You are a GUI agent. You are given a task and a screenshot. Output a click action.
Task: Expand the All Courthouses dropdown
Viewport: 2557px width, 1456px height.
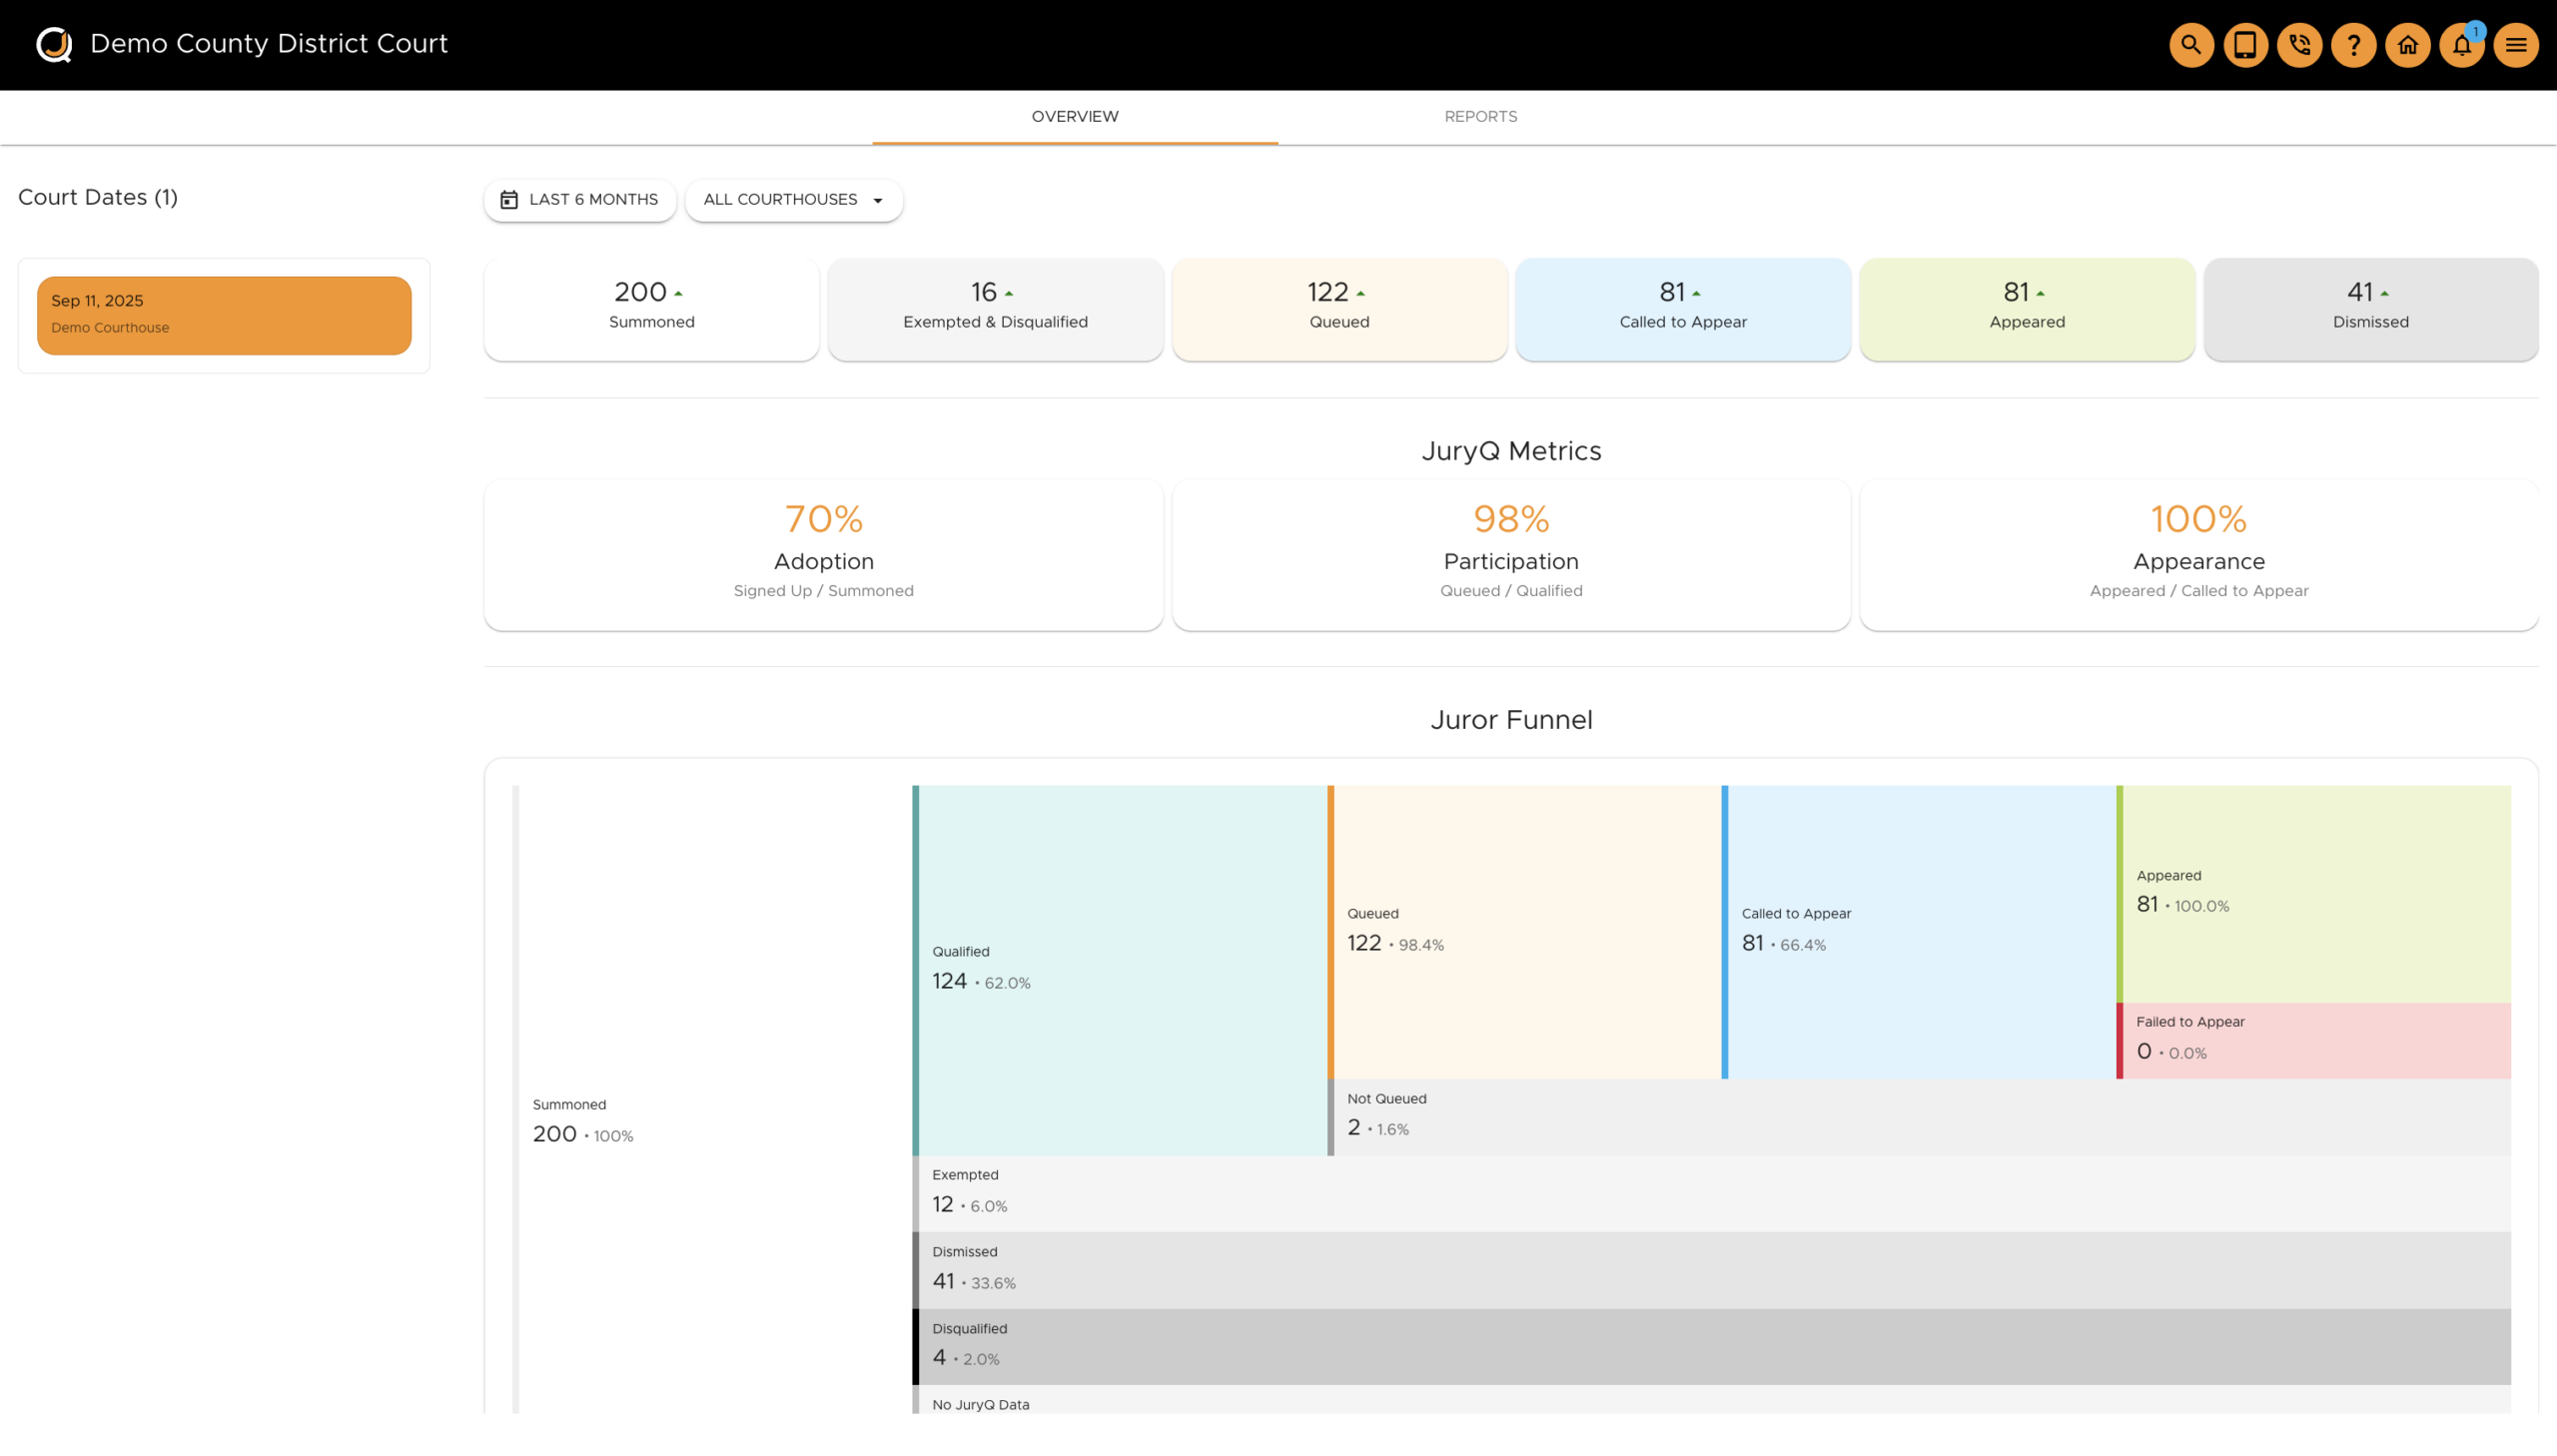793,200
